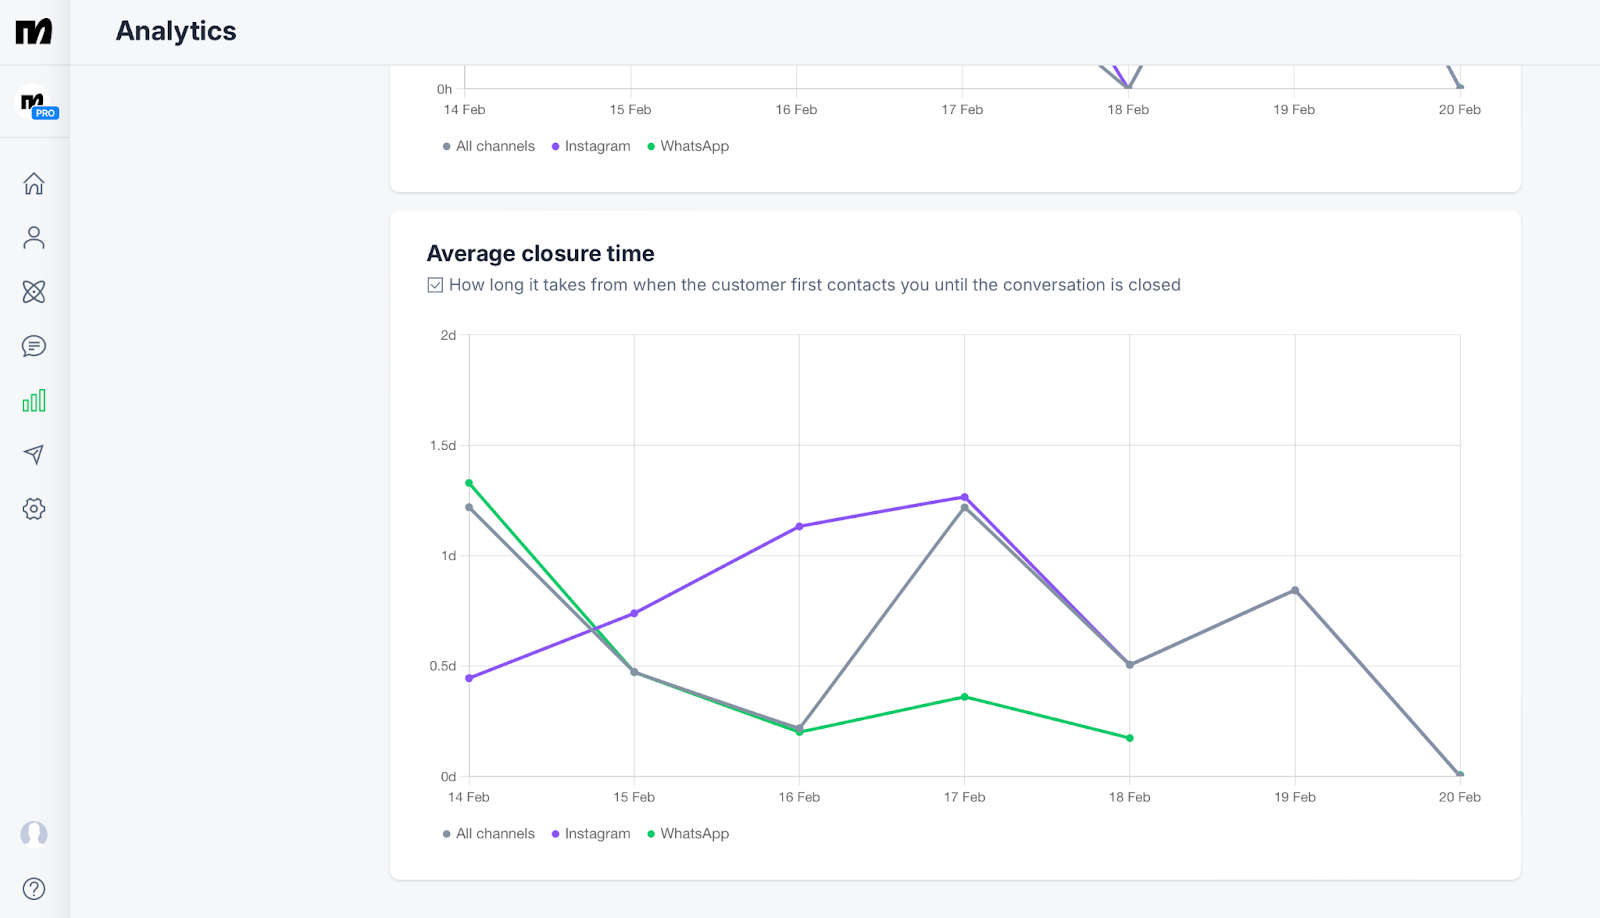This screenshot has height=918, width=1600.
Task: Select the green Analytics bar chart icon
Action: point(34,401)
